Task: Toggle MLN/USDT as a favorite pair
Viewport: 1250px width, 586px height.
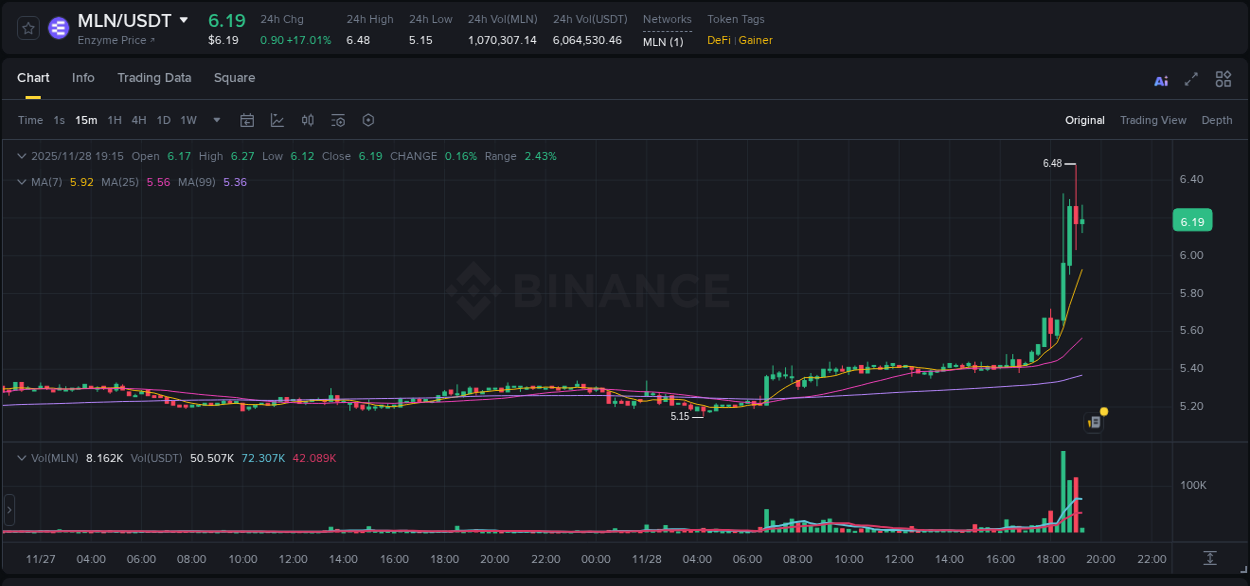Action: click(x=27, y=28)
